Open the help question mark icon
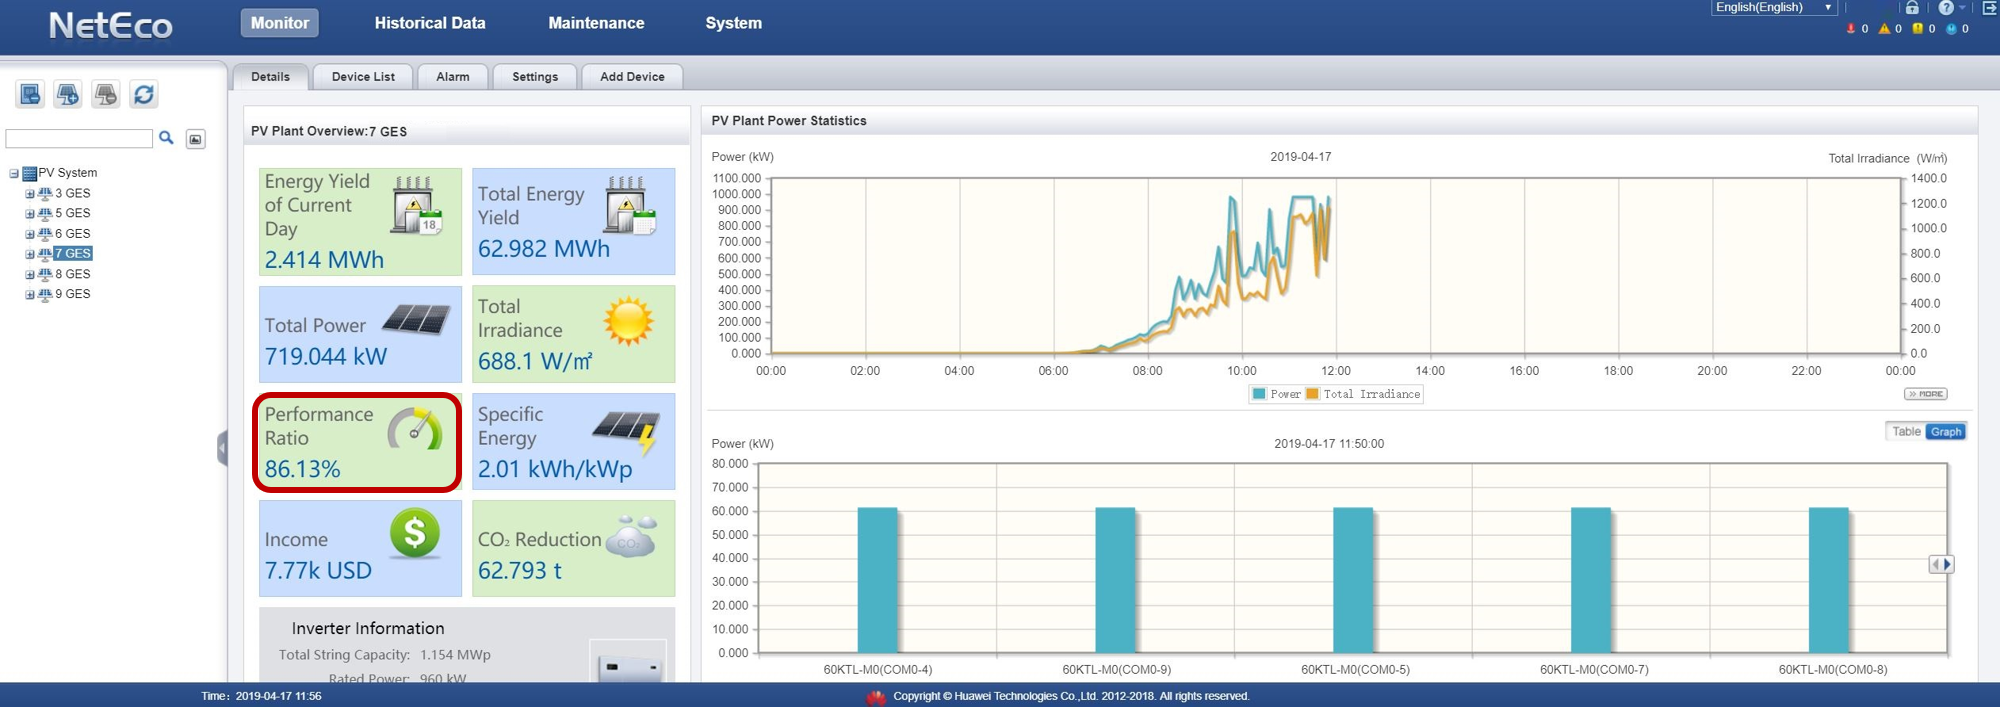This screenshot has height=707, width=2000. point(1946,8)
